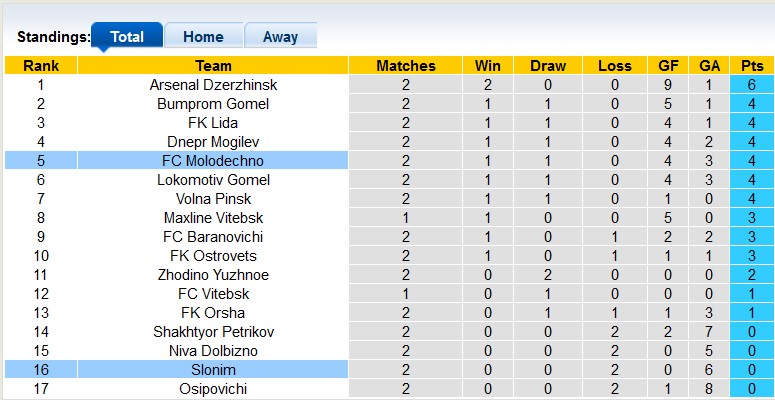Click the FC Baranovichi team name
Image resolution: width=775 pixels, height=400 pixels.
pos(213,237)
